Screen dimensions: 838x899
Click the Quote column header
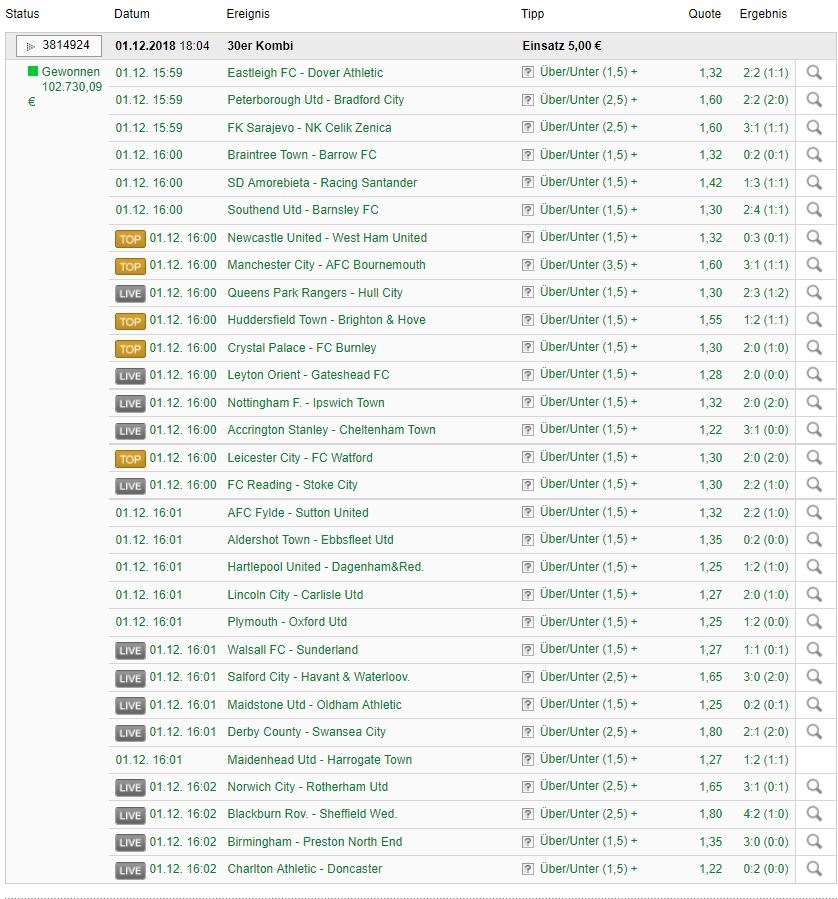tap(704, 14)
